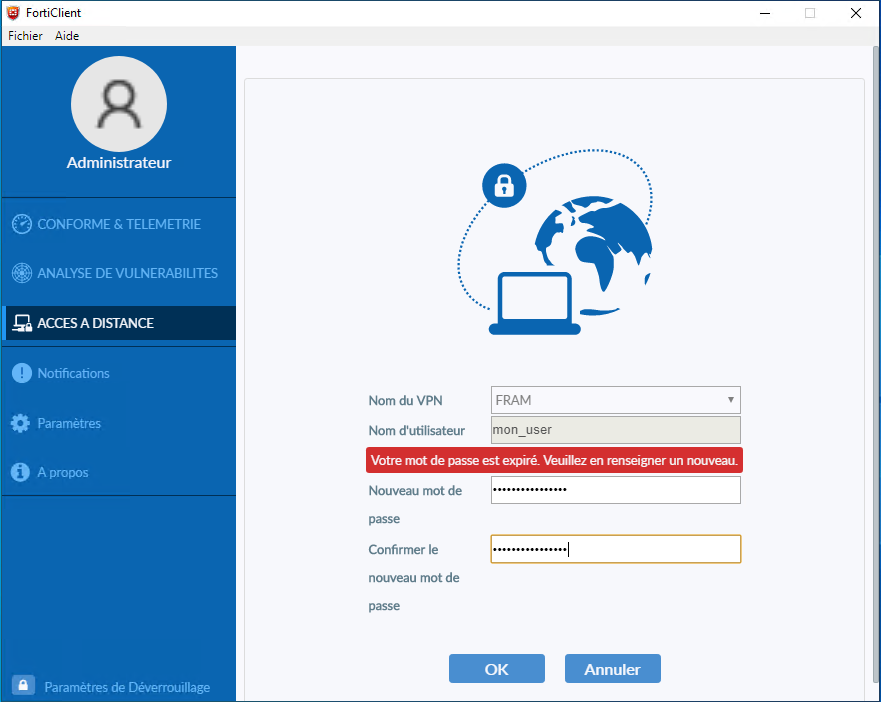The height and width of the screenshot is (702, 881).
Task: Select ACCES A DISTANCE section
Action: 119,323
